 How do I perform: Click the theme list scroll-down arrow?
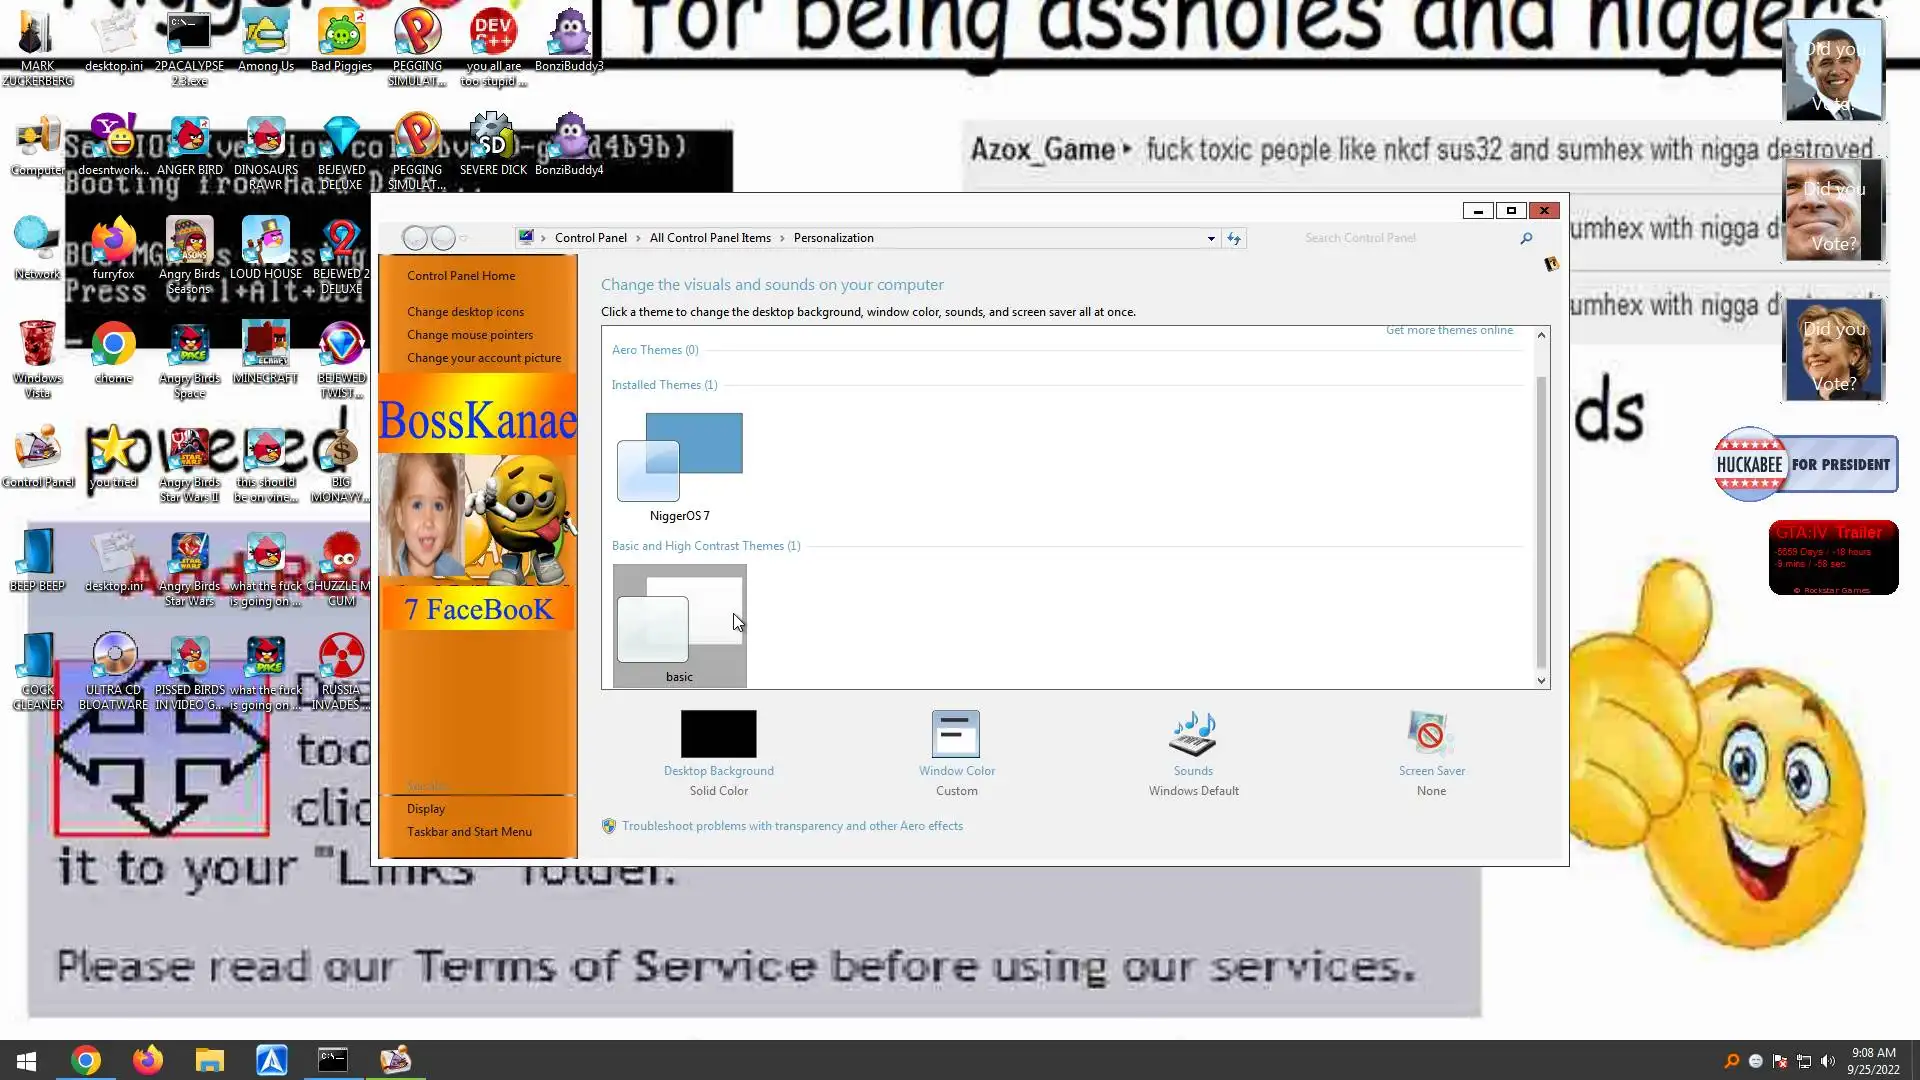point(1541,681)
